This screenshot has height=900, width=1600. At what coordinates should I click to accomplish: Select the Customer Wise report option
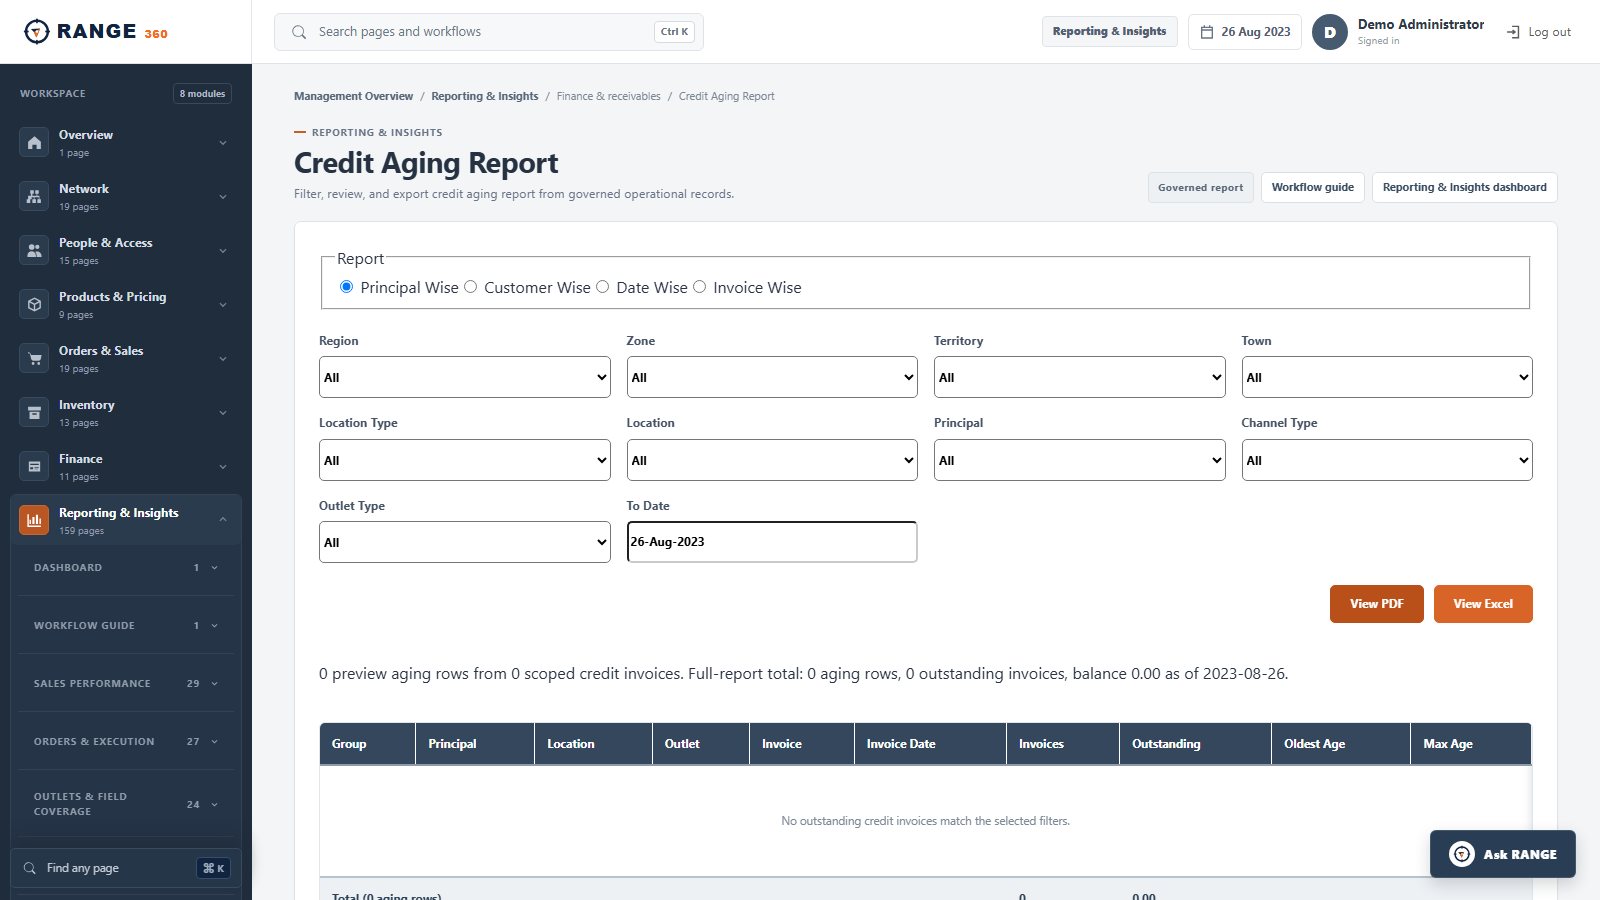click(x=470, y=287)
